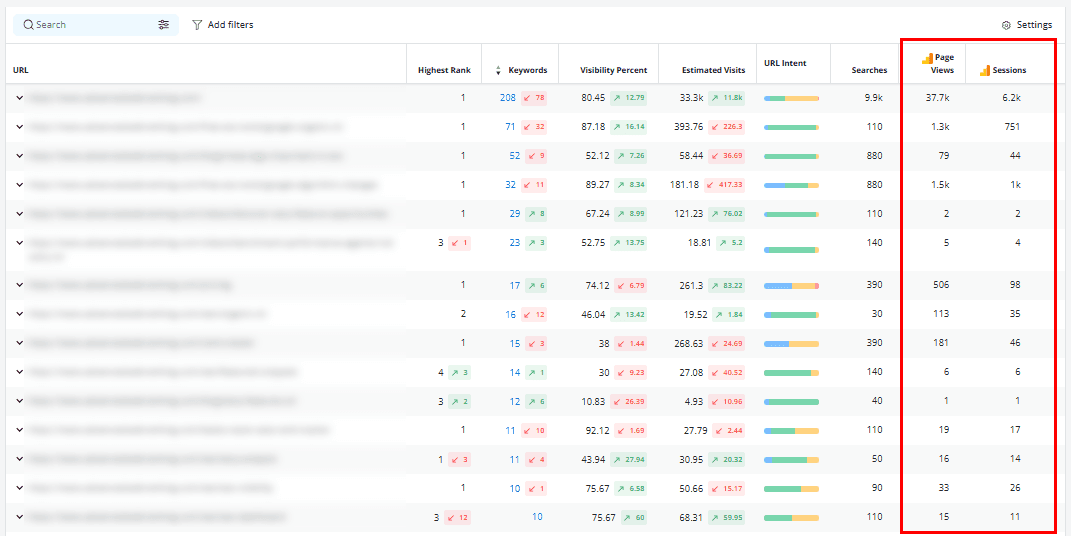Expand the row with 71 keywords
1071x536 pixels.
(x=20, y=127)
